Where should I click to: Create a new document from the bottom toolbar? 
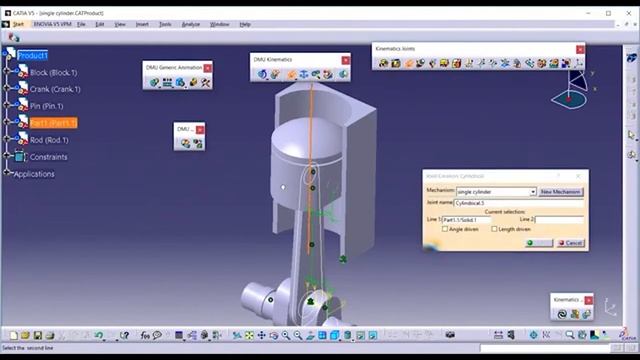pyautogui.click(x=13, y=335)
